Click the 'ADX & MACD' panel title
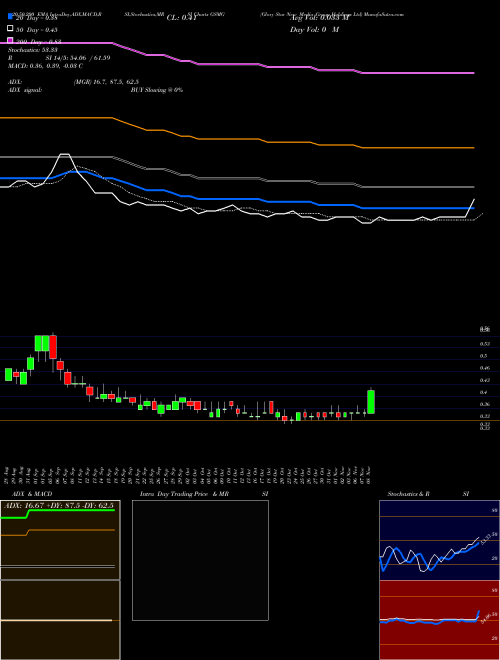Viewport: 500px width, 660px height. [32, 494]
